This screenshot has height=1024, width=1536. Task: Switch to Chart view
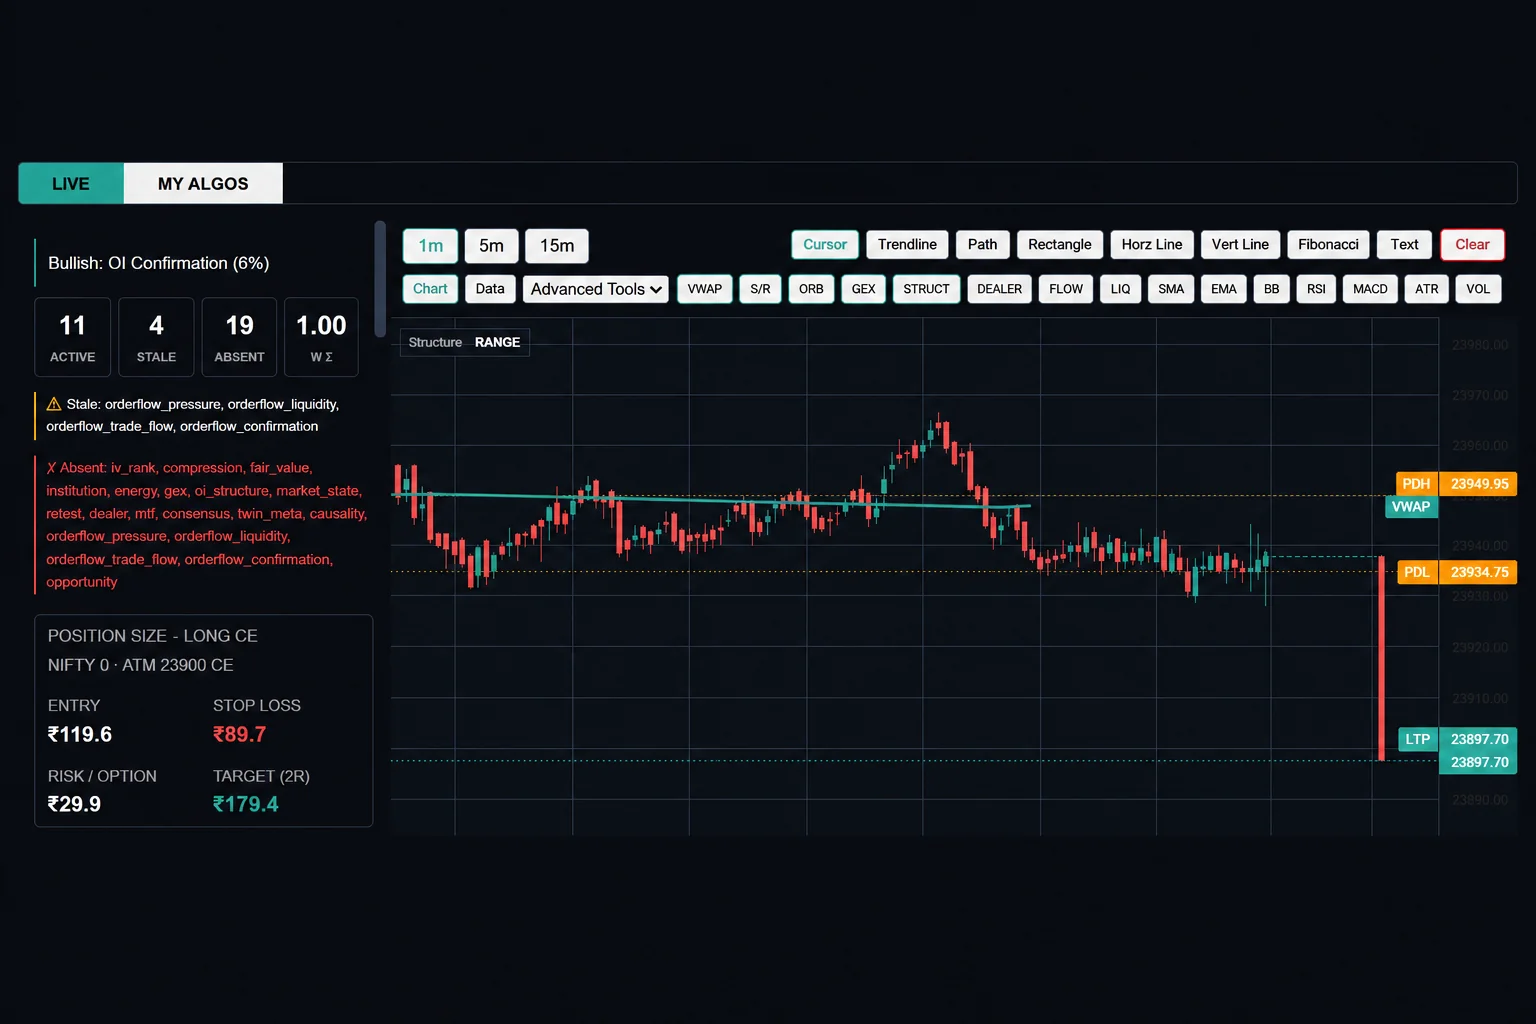pyautogui.click(x=430, y=289)
